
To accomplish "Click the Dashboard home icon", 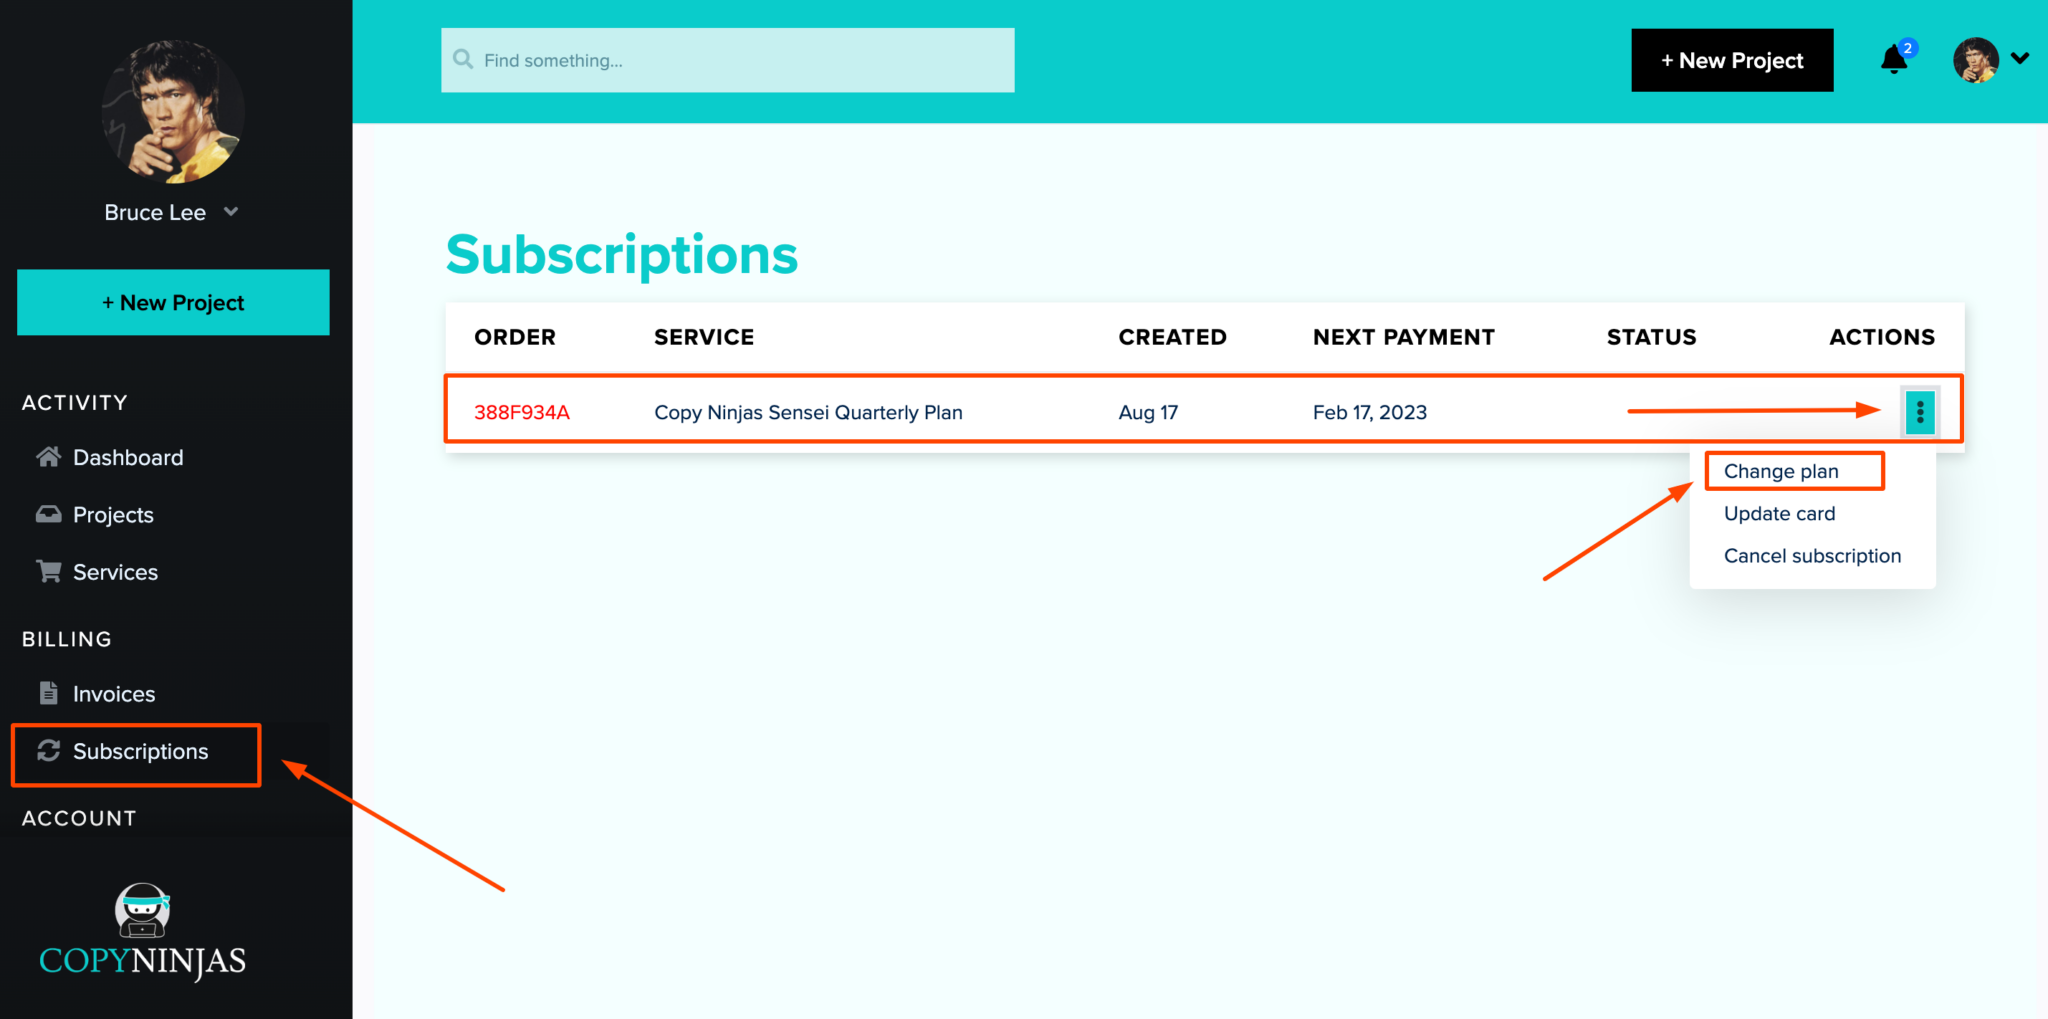I will [48, 457].
